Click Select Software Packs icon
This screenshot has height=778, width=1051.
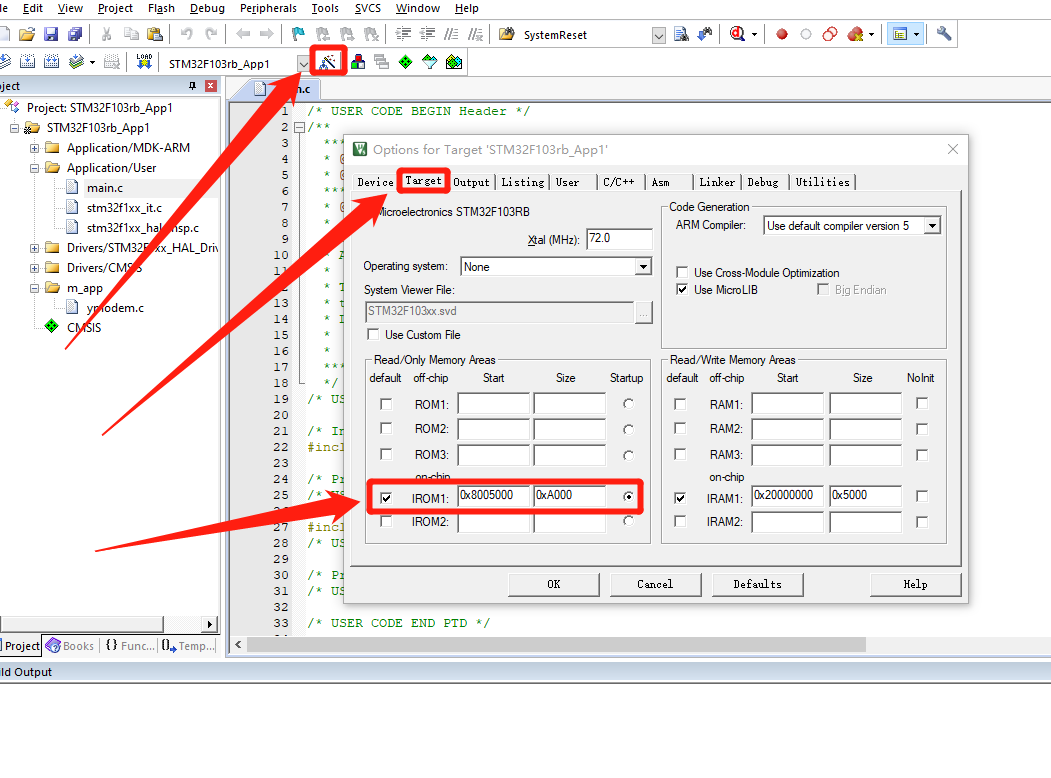point(430,62)
